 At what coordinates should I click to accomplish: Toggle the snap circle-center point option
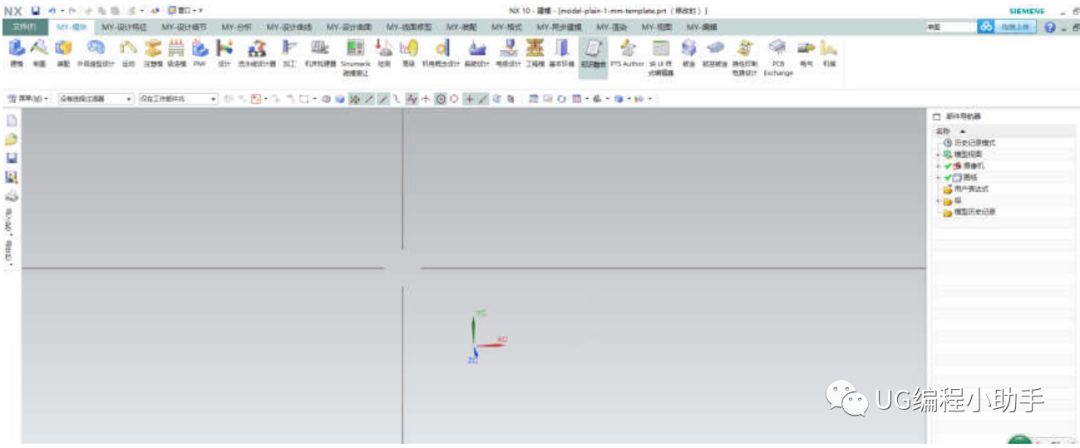click(441, 99)
